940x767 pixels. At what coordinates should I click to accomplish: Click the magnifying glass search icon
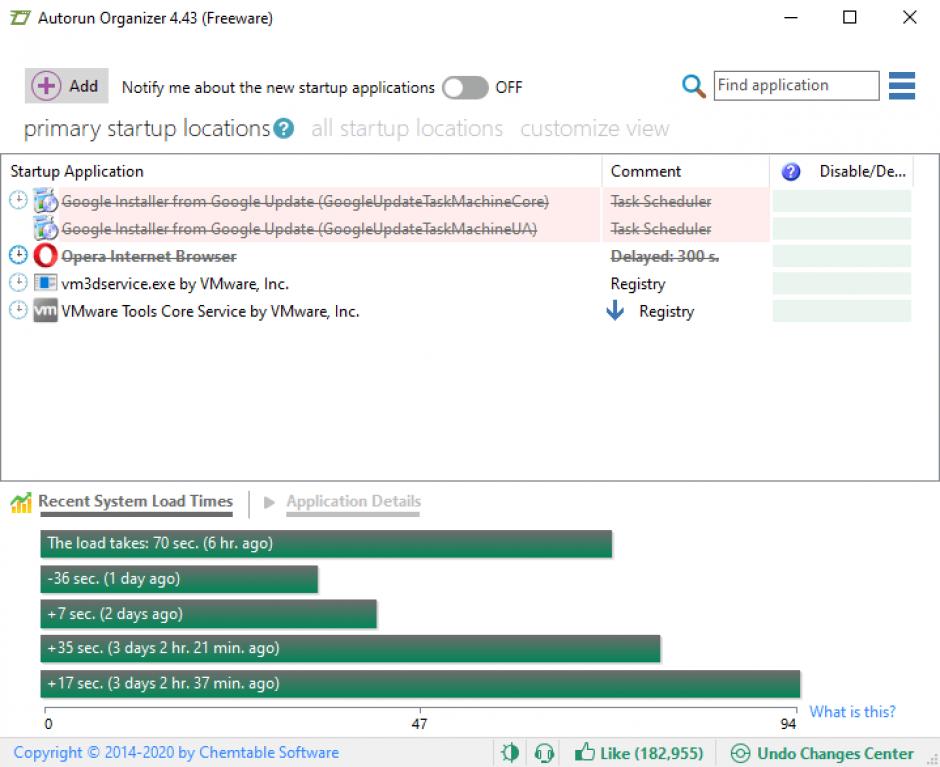(693, 86)
